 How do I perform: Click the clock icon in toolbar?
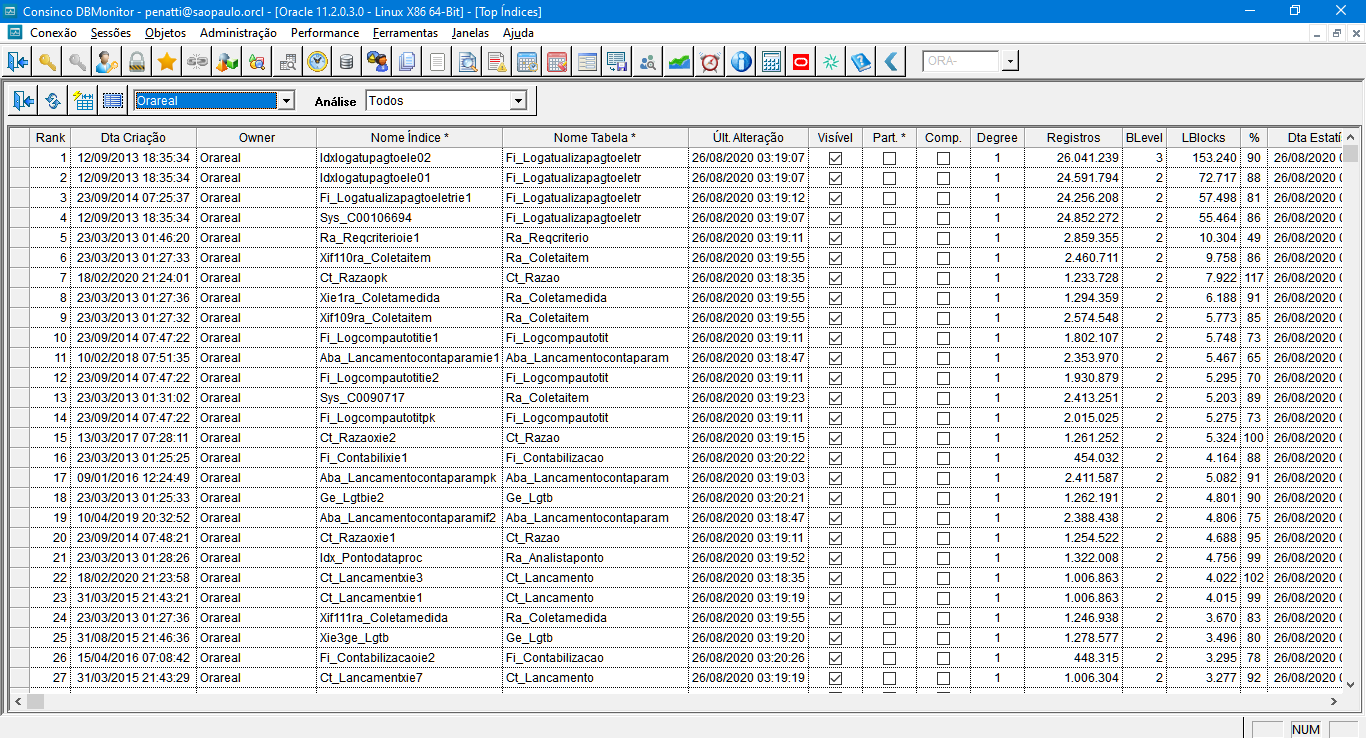tap(317, 62)
